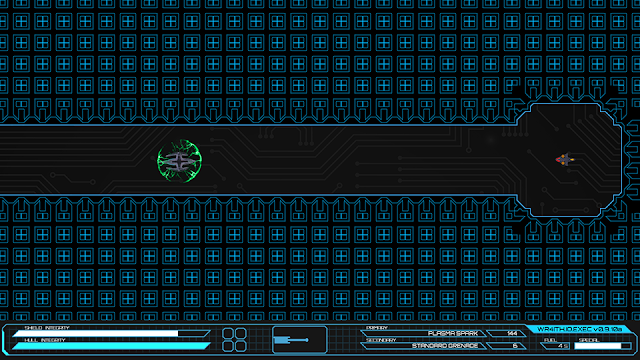Click the Hull Integrity bar
Viewport: 640px width, 360px height.
click(111, 346)
